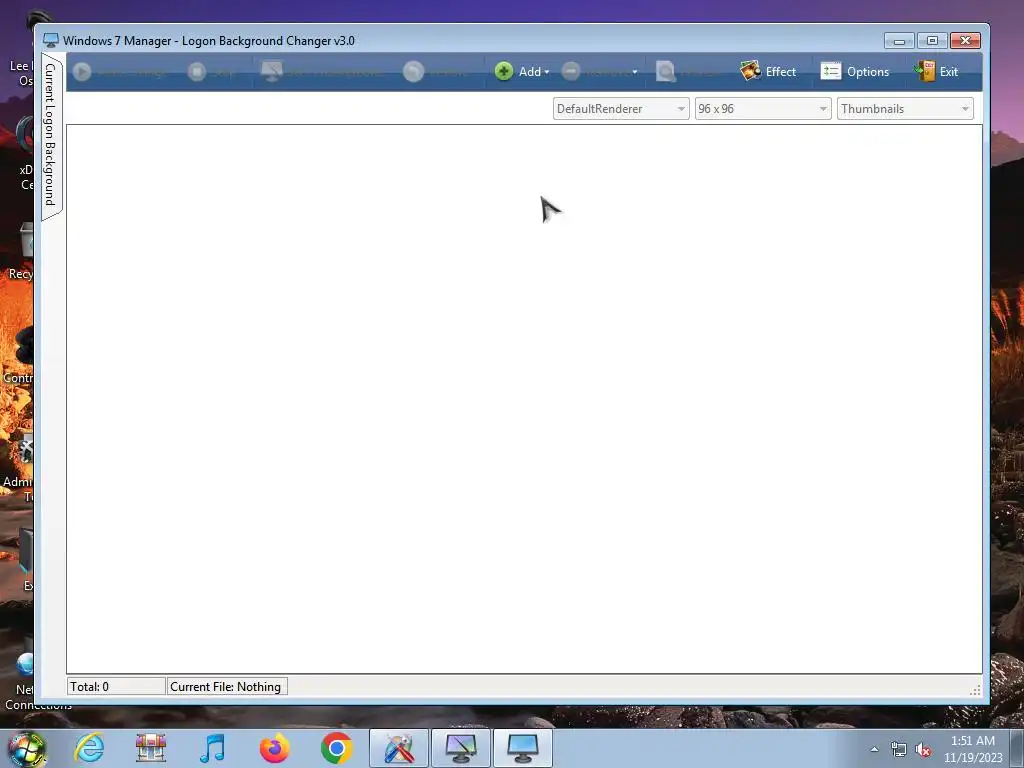The width and height of the screenshot is (1024, 768).
Task: Open the music note taskbar app
Action: 212,748
